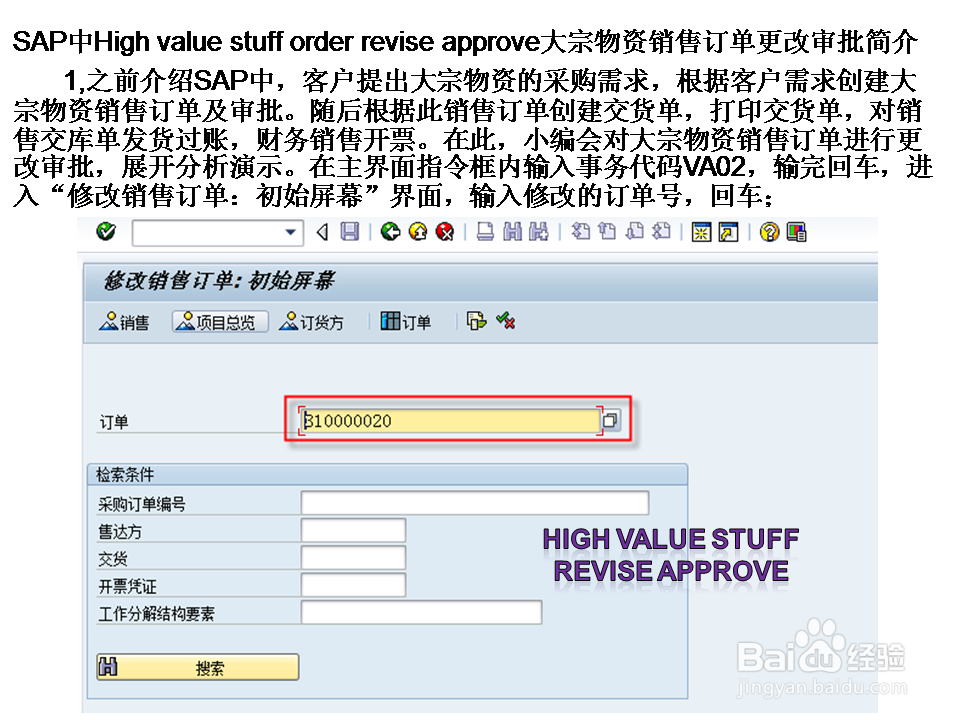The width and height of the screenshot is (960, 720).
Task: Click the Create New Session icon
Action: pyautogui.click(x=701, y=232)
